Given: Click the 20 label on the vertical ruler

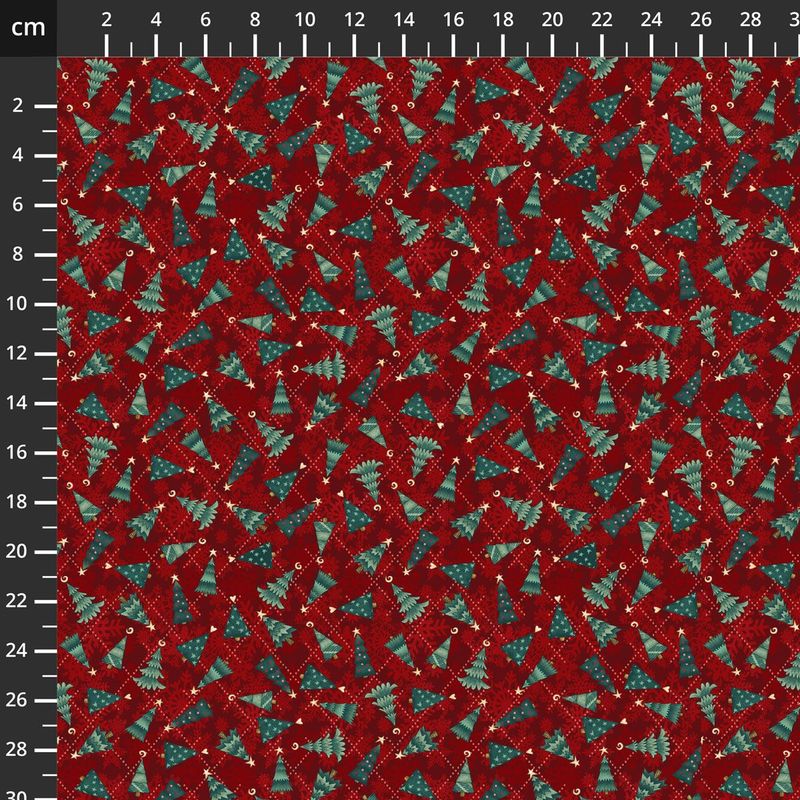Looking at the screenshot, I should pos(16,551).
